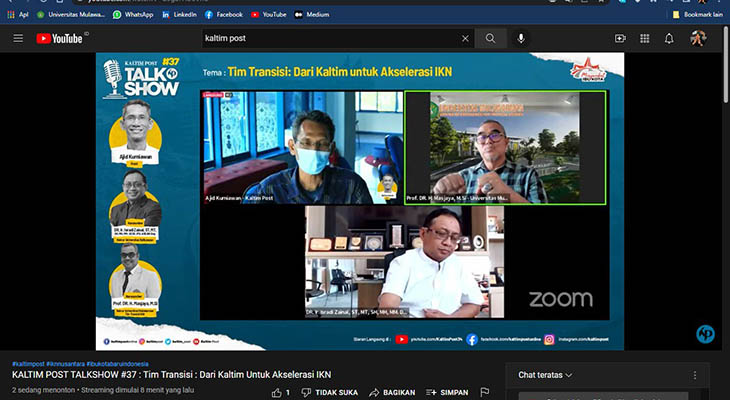This screenshot has height=400, width=730.
Task: Go to the YouTube home logo
Action: point(60,38)
